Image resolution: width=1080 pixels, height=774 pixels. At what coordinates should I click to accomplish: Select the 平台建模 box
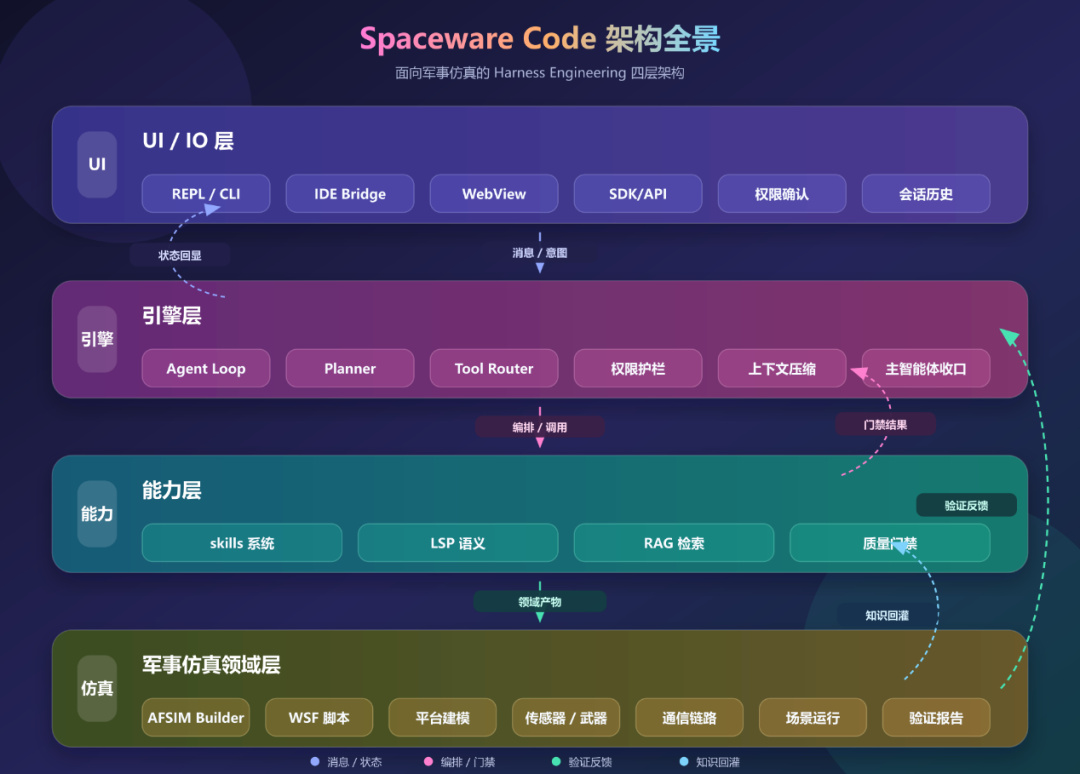442,718
